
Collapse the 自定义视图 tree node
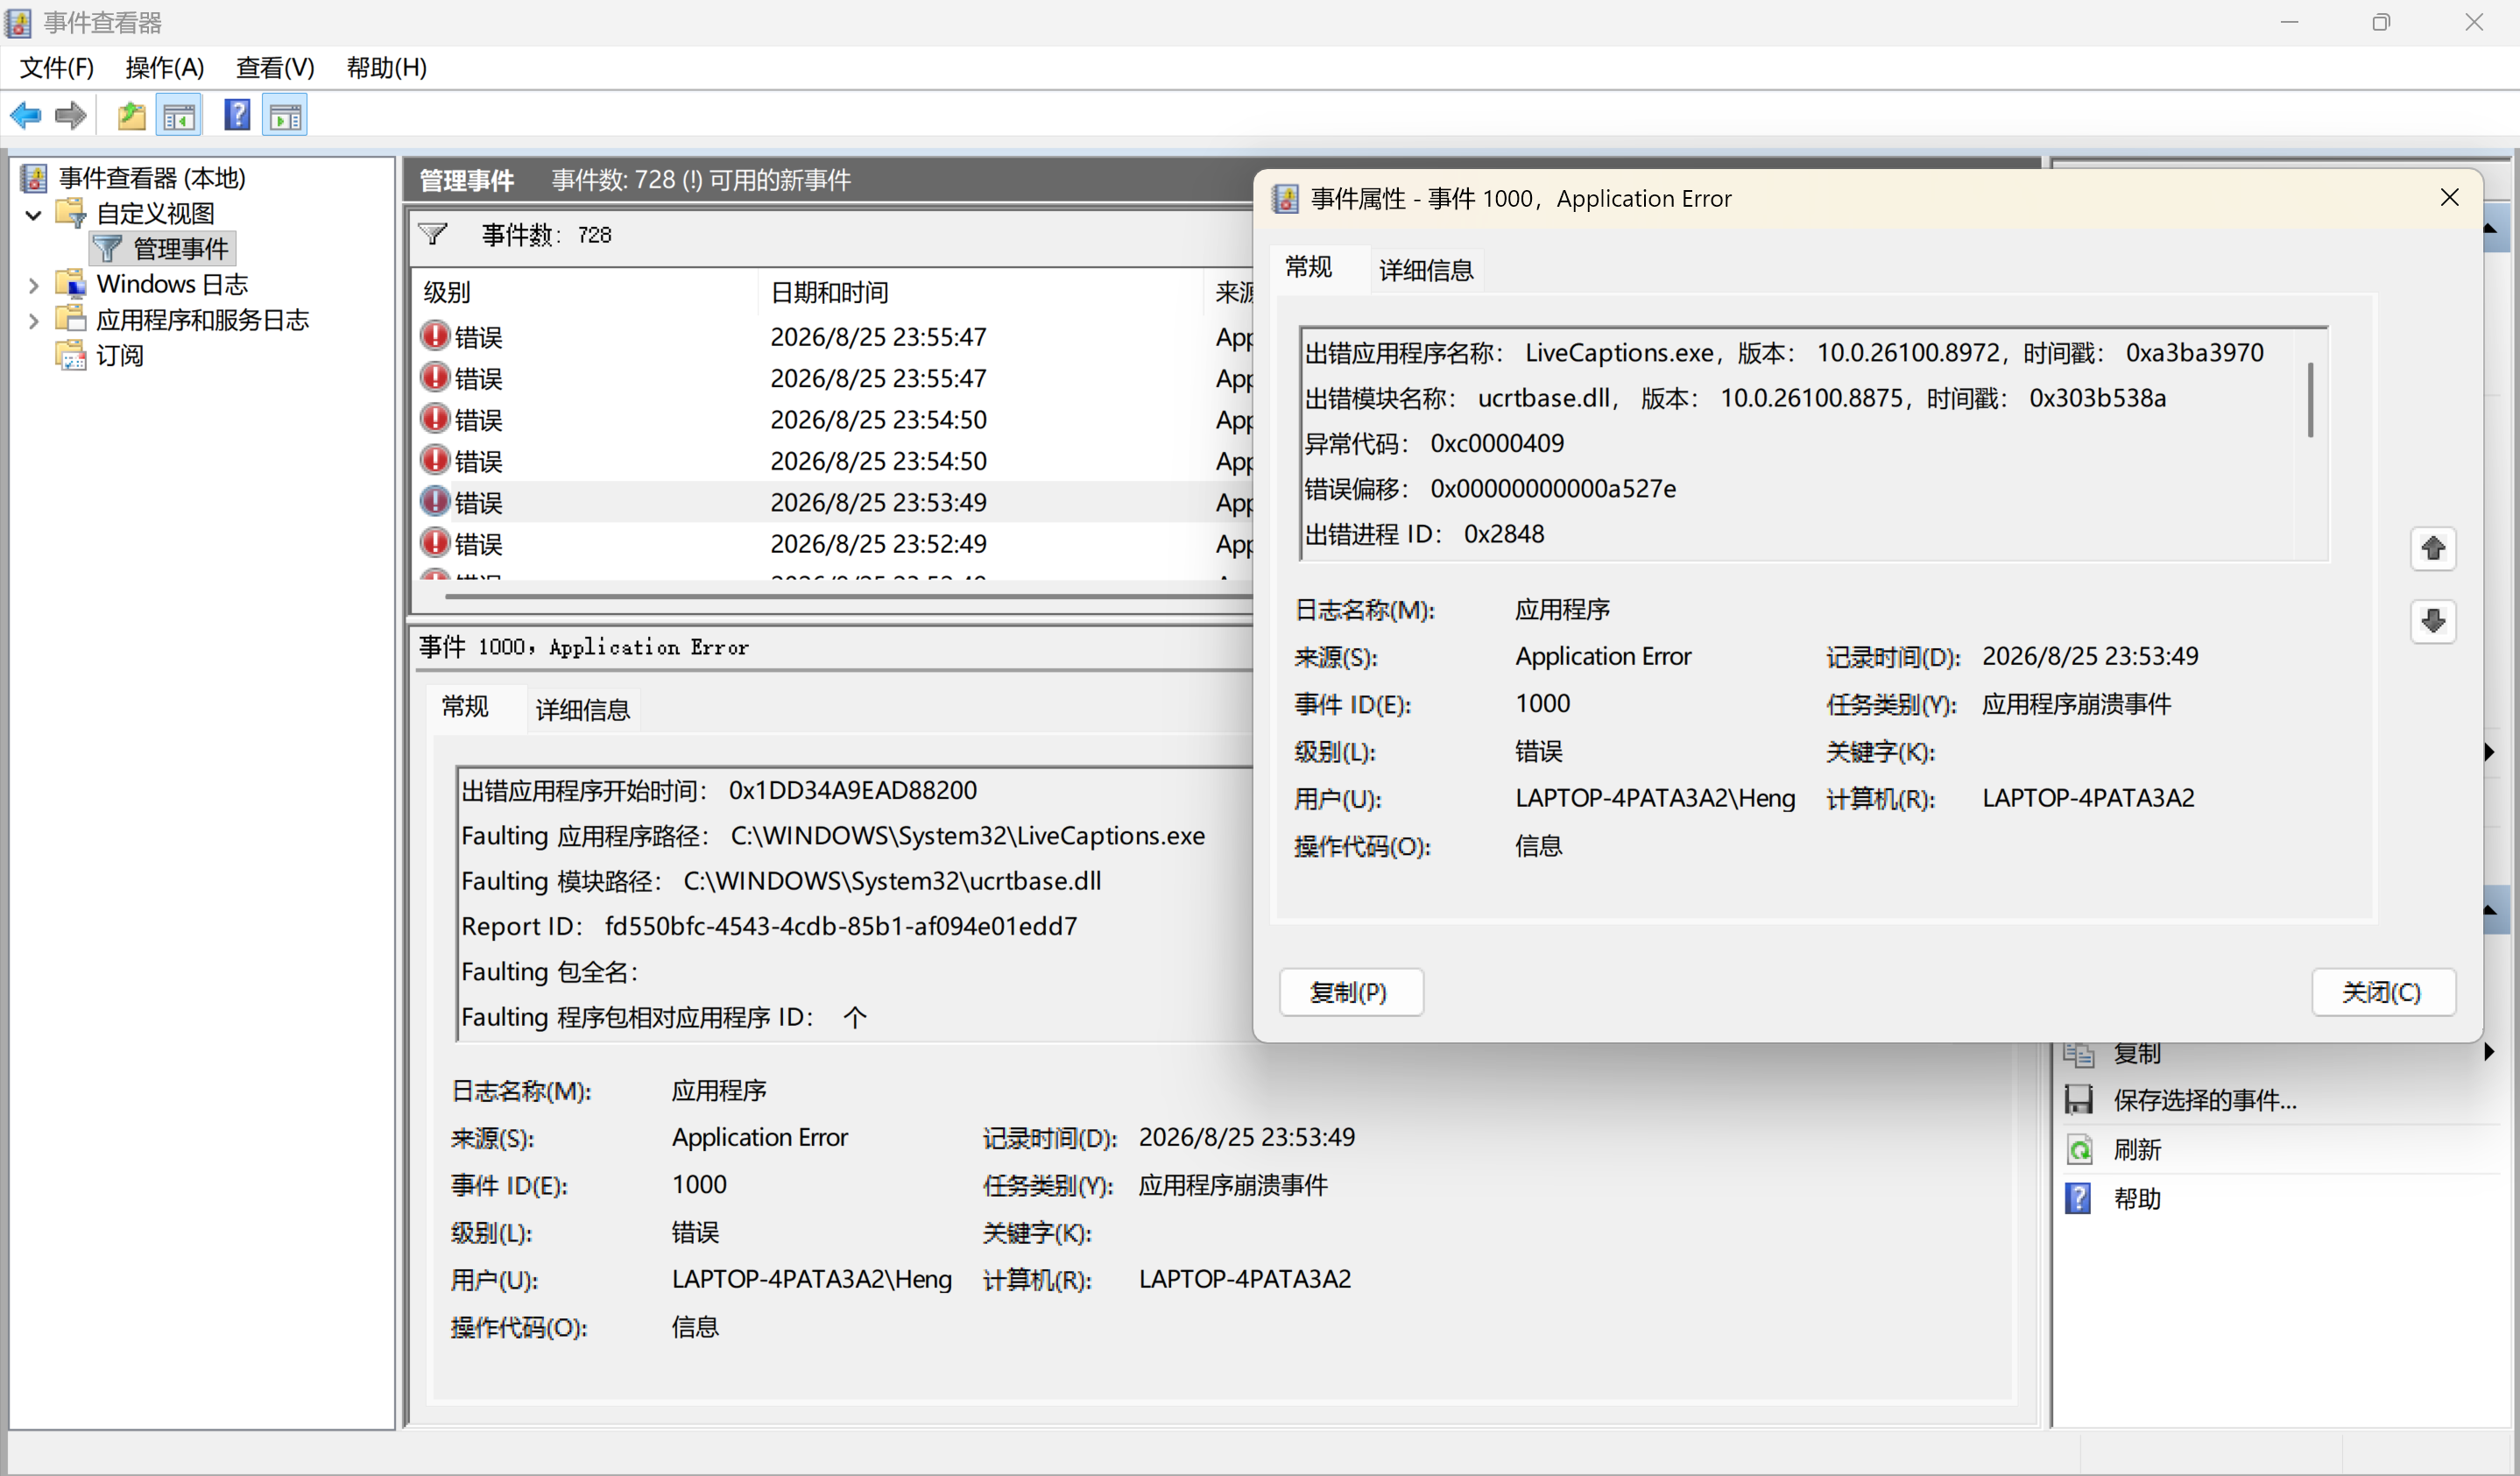point(33,214)
